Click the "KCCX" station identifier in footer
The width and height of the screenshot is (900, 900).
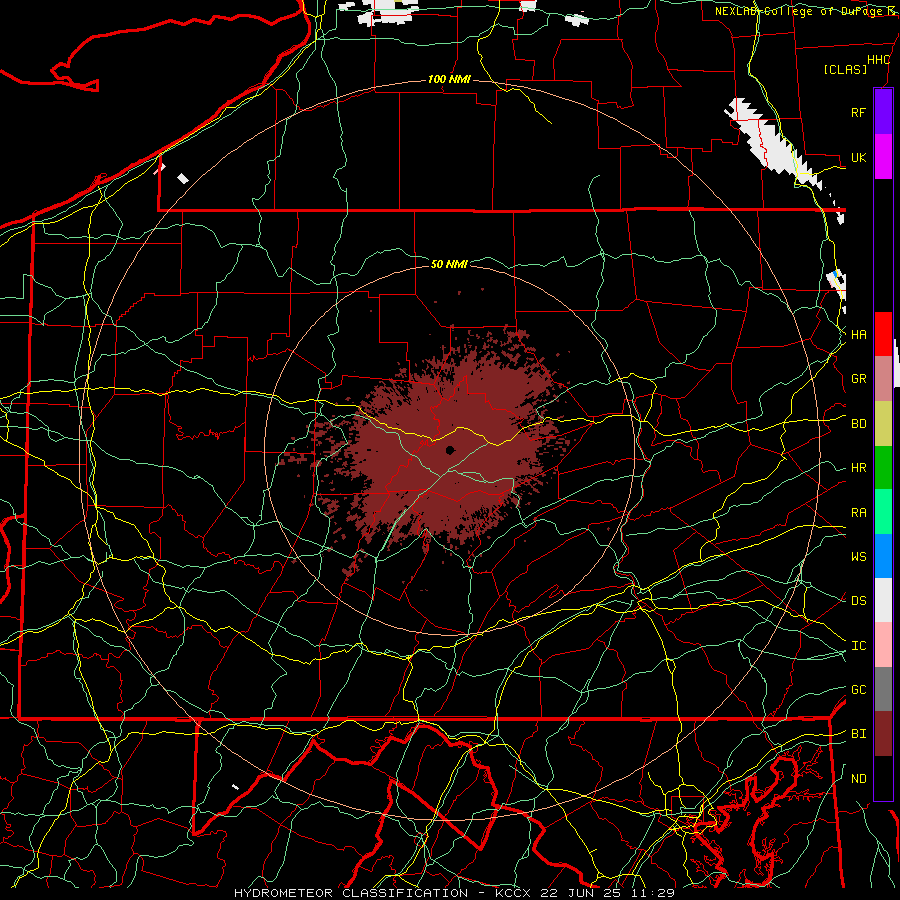coord(513,893)
